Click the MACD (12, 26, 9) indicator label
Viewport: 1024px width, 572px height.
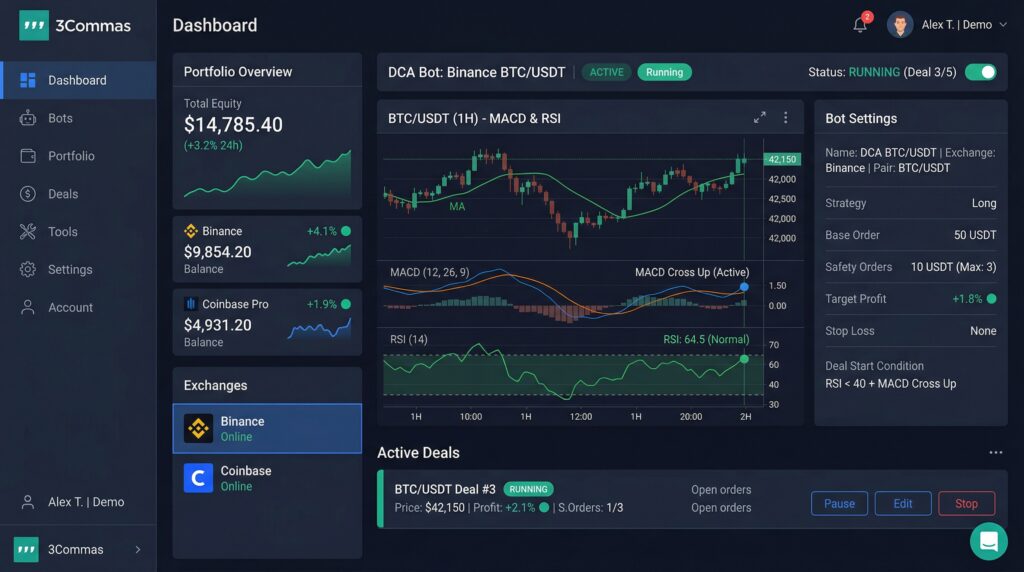[430, 272]
